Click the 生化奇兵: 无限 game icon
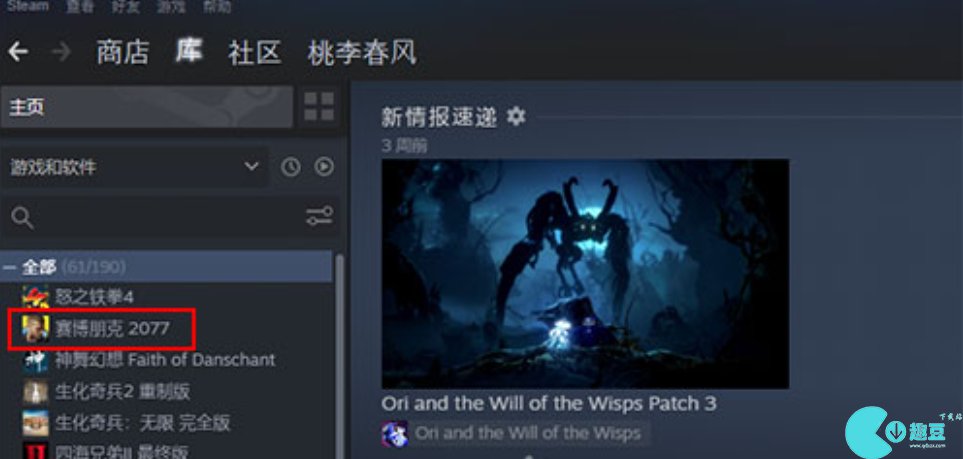Viewport: 963px width, 459px height. pos(36,423)
